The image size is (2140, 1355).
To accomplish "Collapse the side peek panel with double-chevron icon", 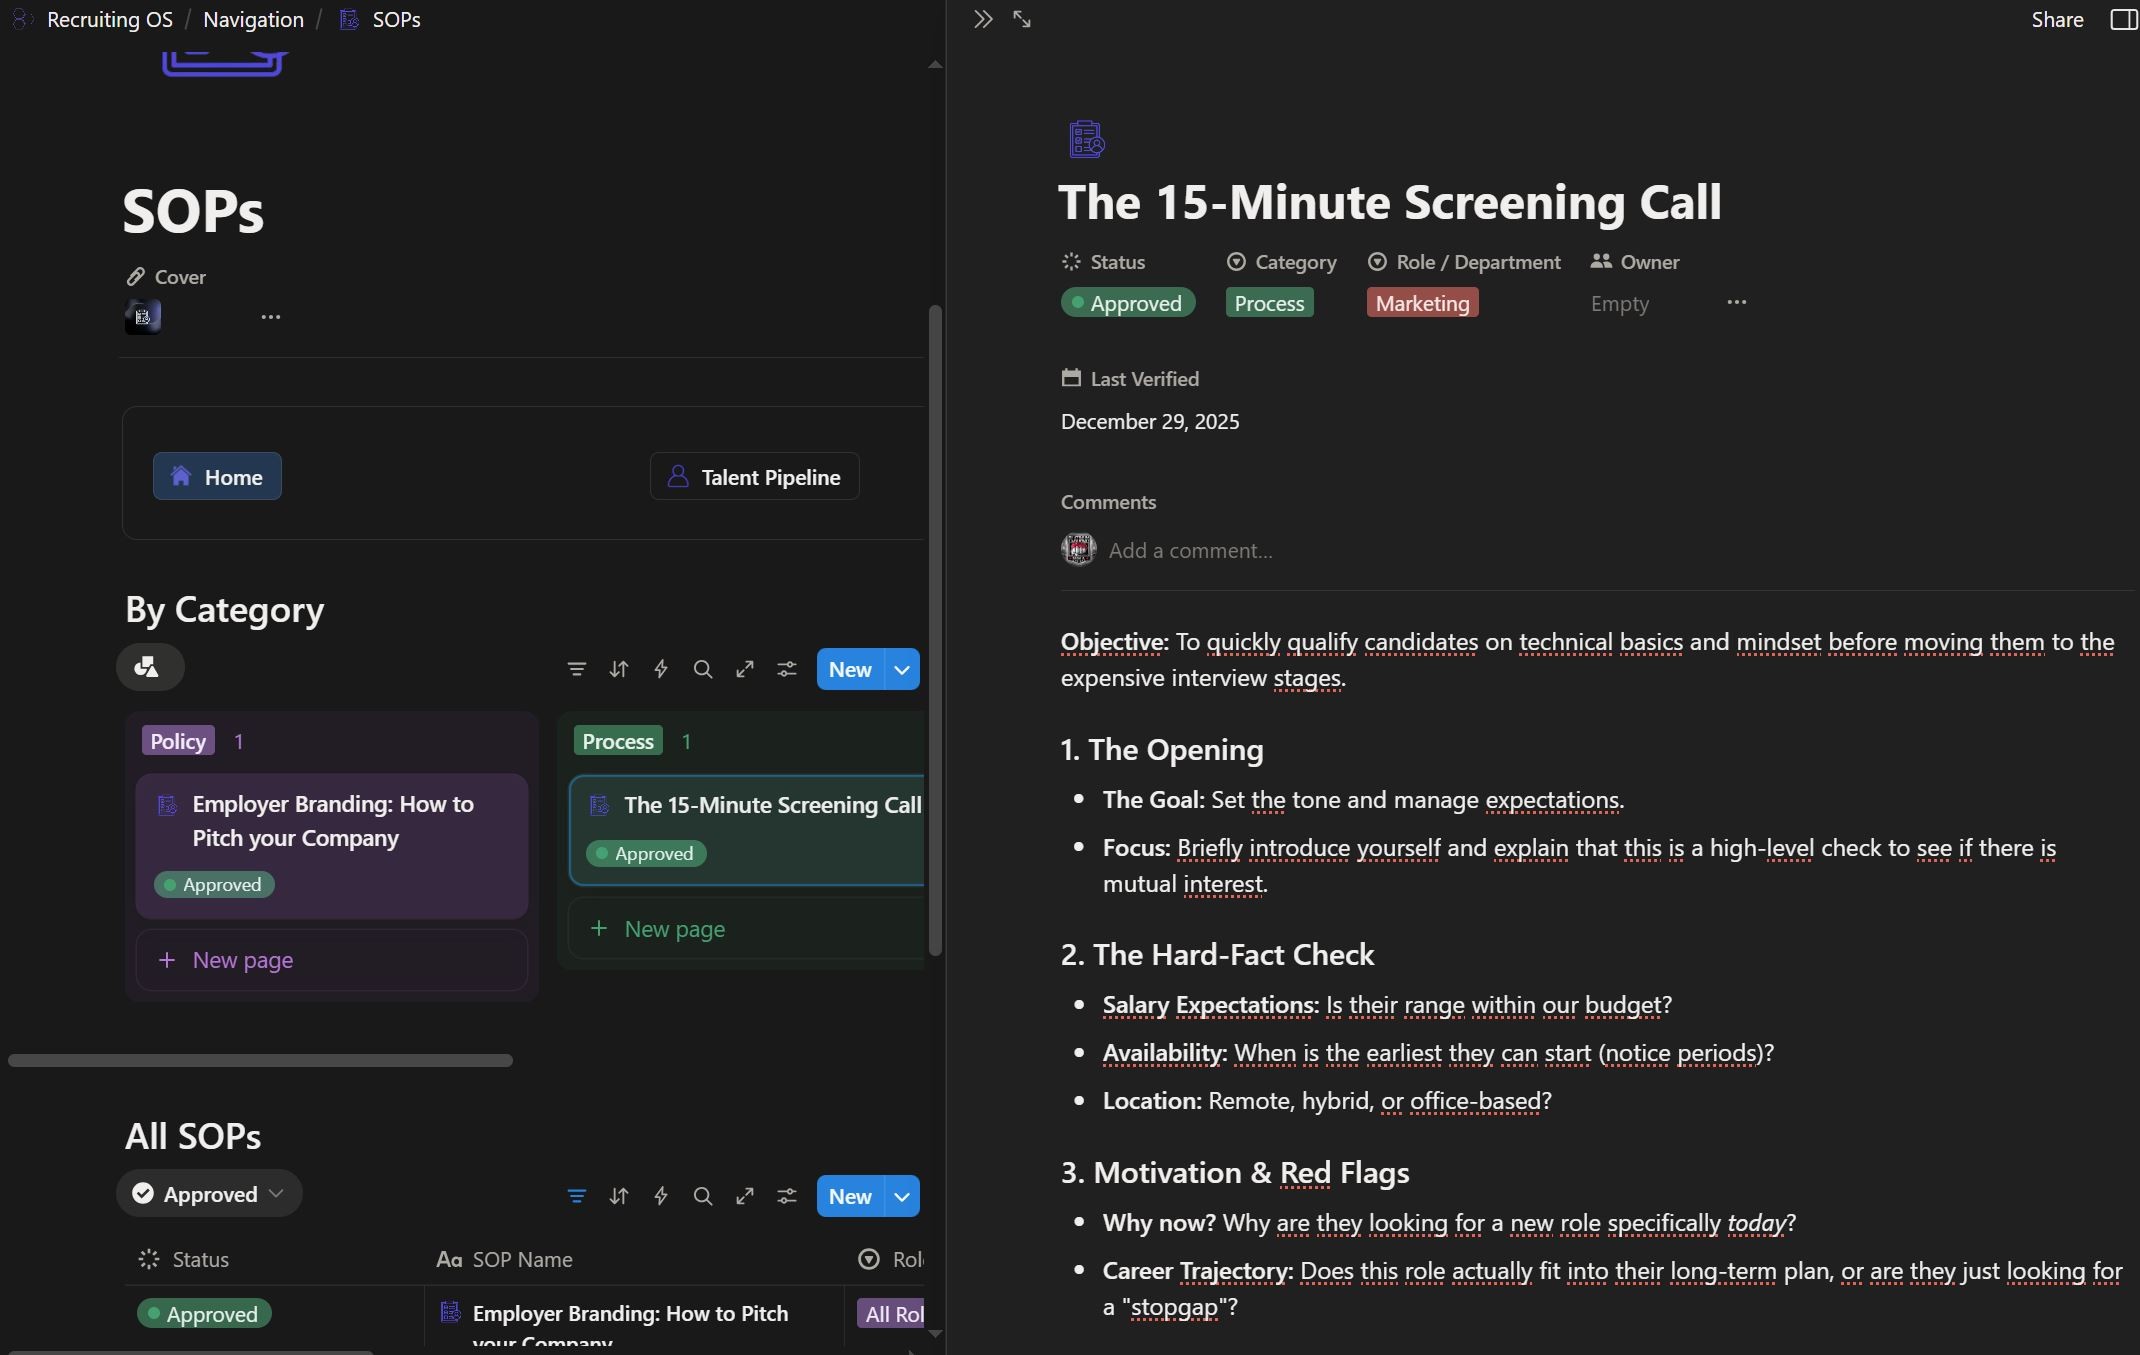I will coord(982,19).
